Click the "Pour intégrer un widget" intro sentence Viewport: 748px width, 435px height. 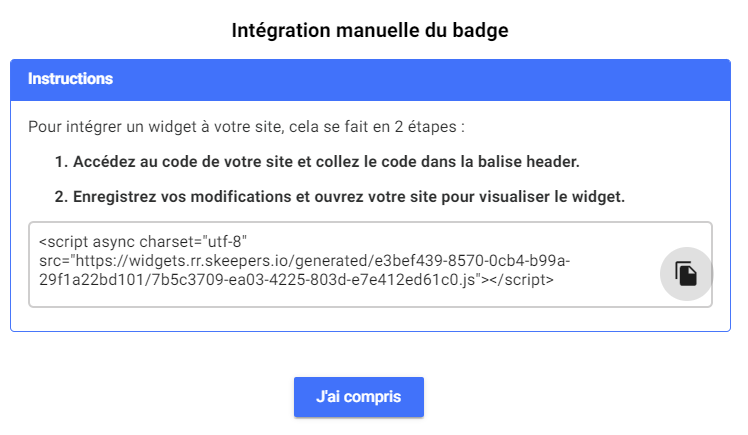tap(247, 128)
